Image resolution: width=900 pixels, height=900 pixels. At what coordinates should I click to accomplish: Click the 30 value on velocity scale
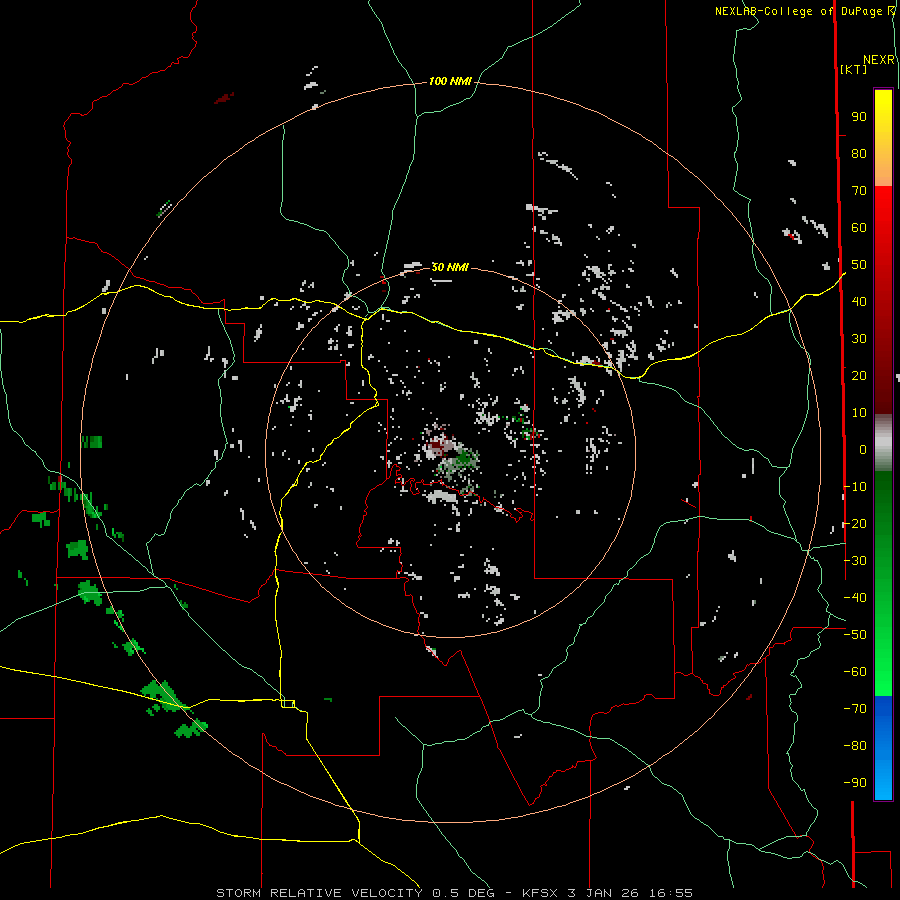tap(859, 339)
